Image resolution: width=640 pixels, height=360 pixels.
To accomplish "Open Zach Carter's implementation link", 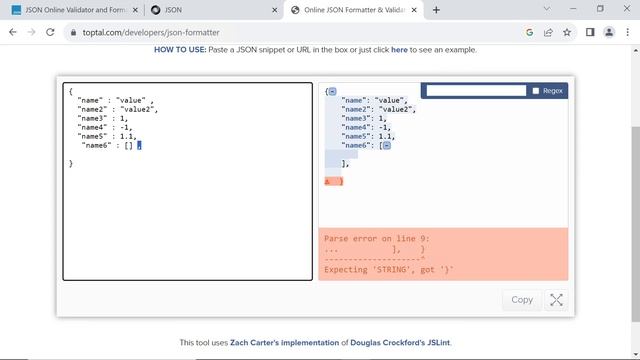I will click(x=284, y=342).
